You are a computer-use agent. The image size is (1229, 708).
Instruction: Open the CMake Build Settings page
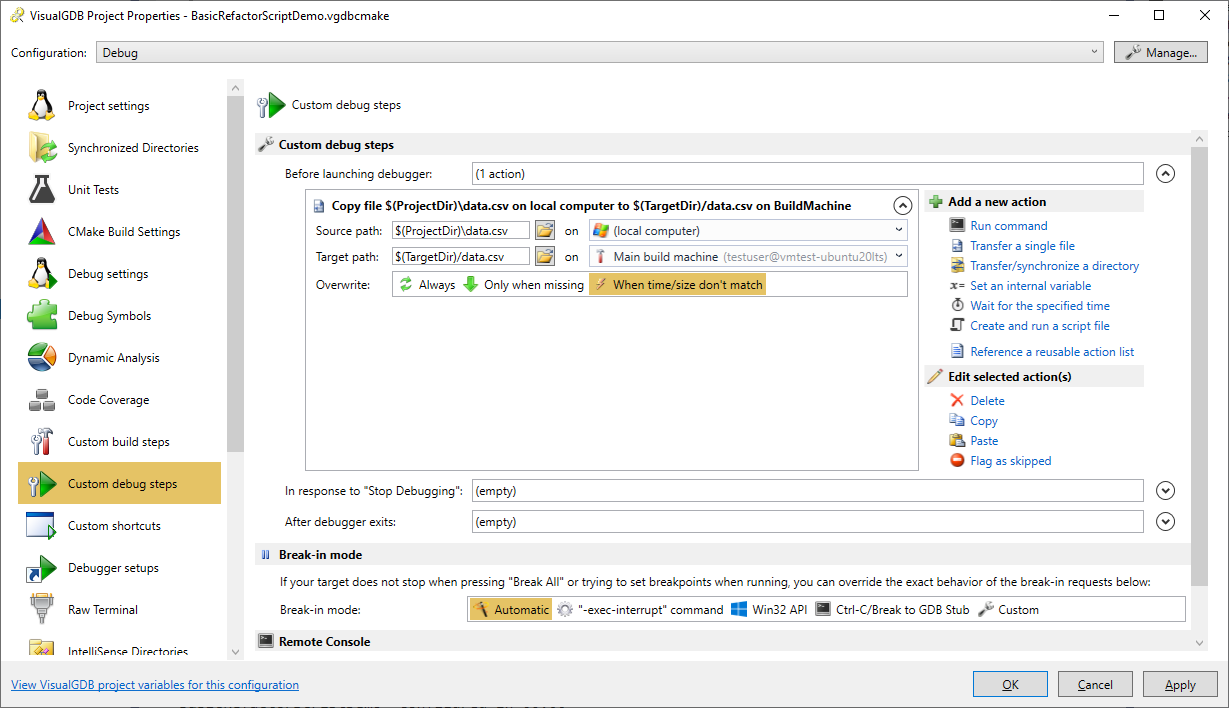pos(119,231)
